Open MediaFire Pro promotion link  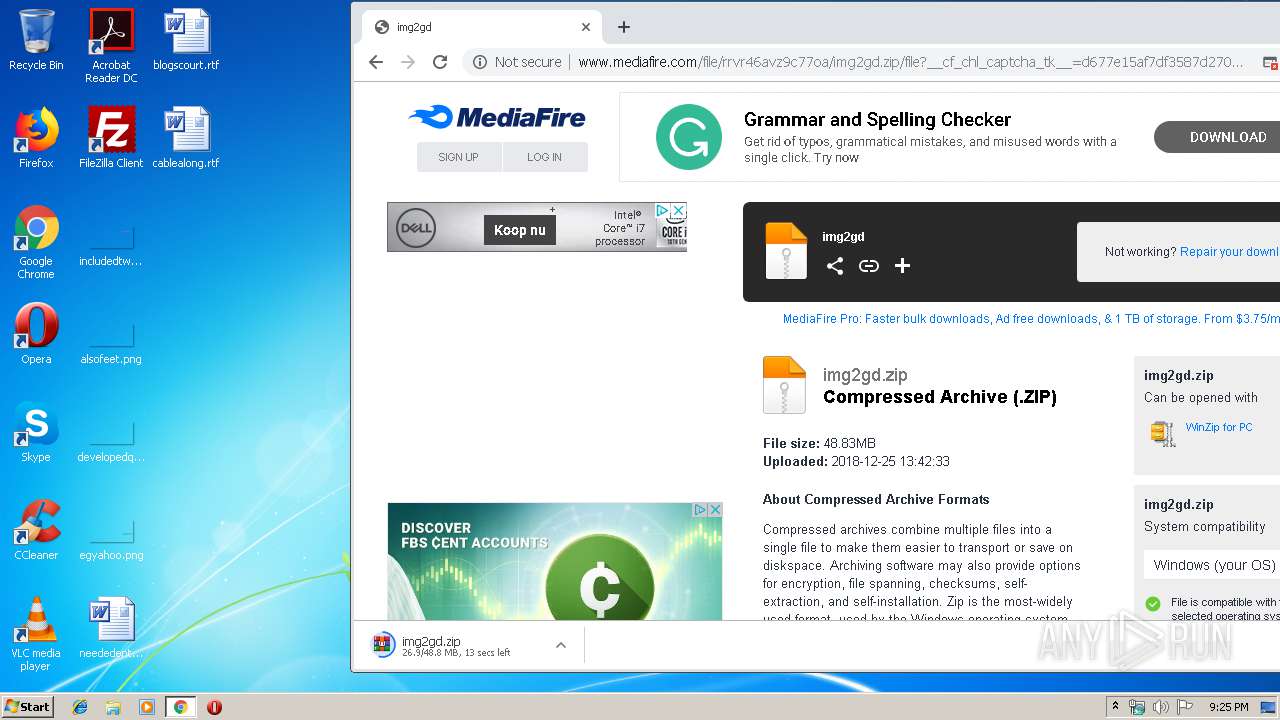point(1031,319)
